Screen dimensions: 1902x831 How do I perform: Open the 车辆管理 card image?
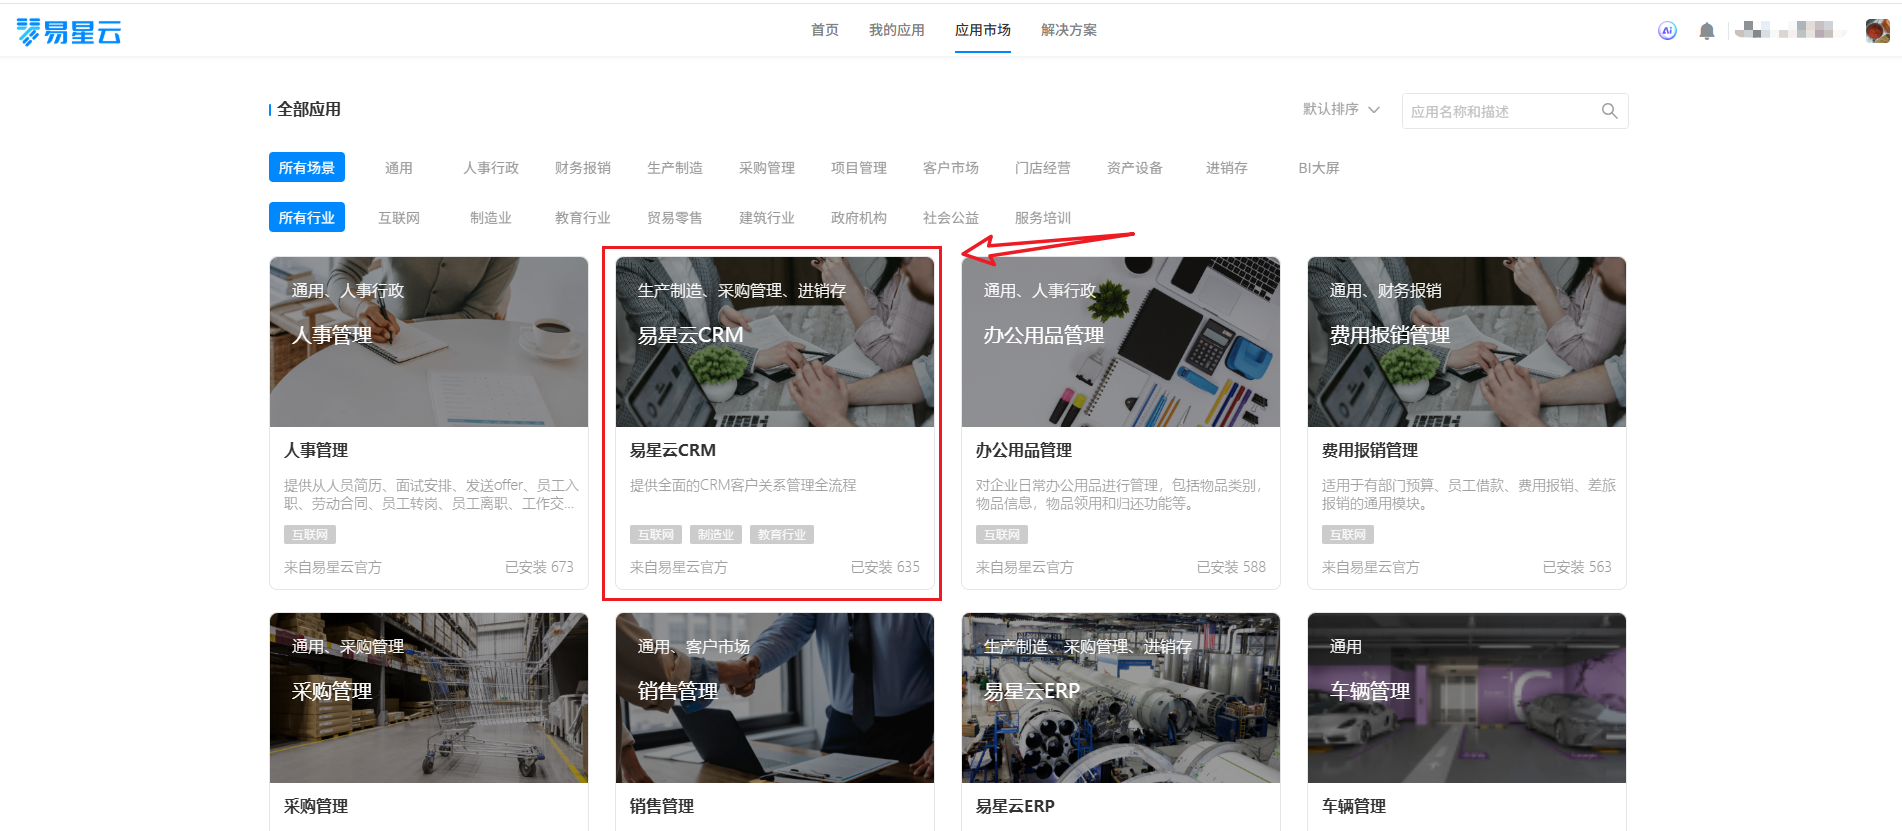pyautogui.click(x=1467, y=698)
